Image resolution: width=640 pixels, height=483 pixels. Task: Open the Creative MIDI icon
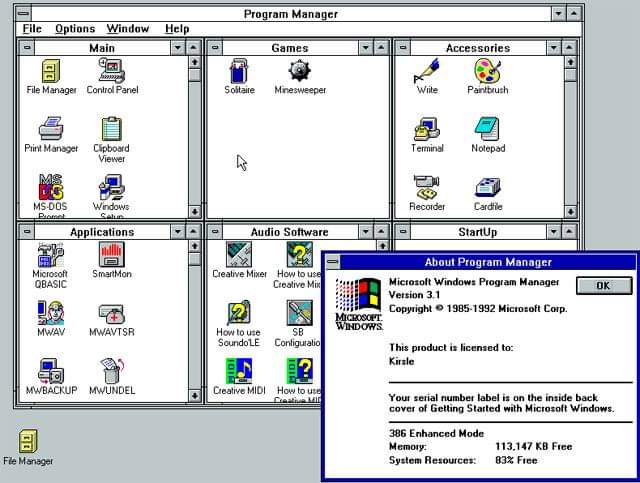tap(239, 377)
